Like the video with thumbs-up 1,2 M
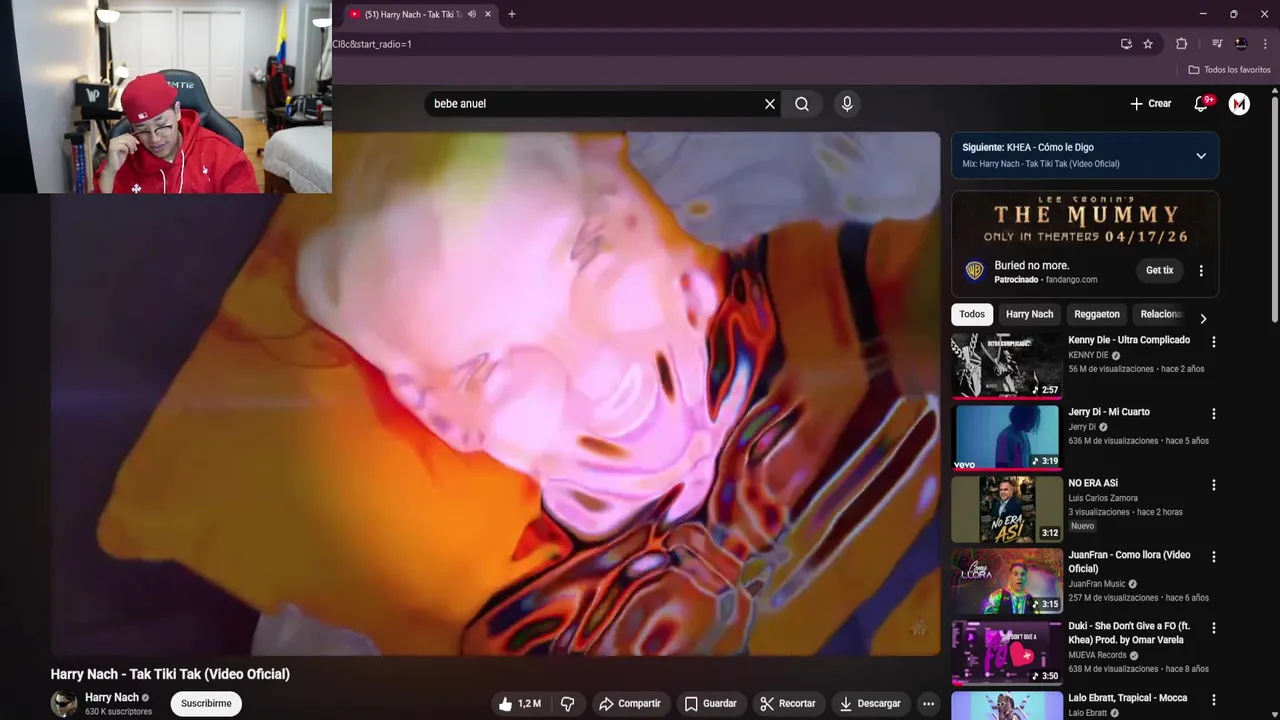1280x720 pixels. pos(520,704)
